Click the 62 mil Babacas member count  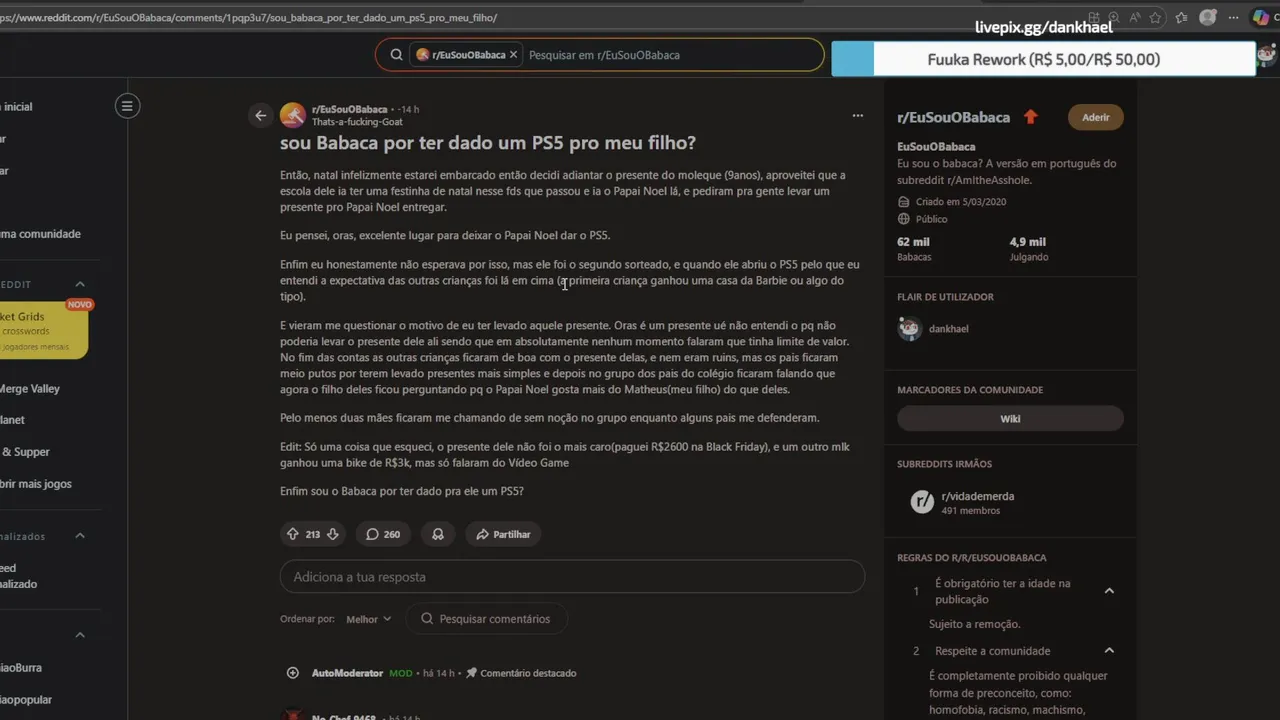[914, 249]
